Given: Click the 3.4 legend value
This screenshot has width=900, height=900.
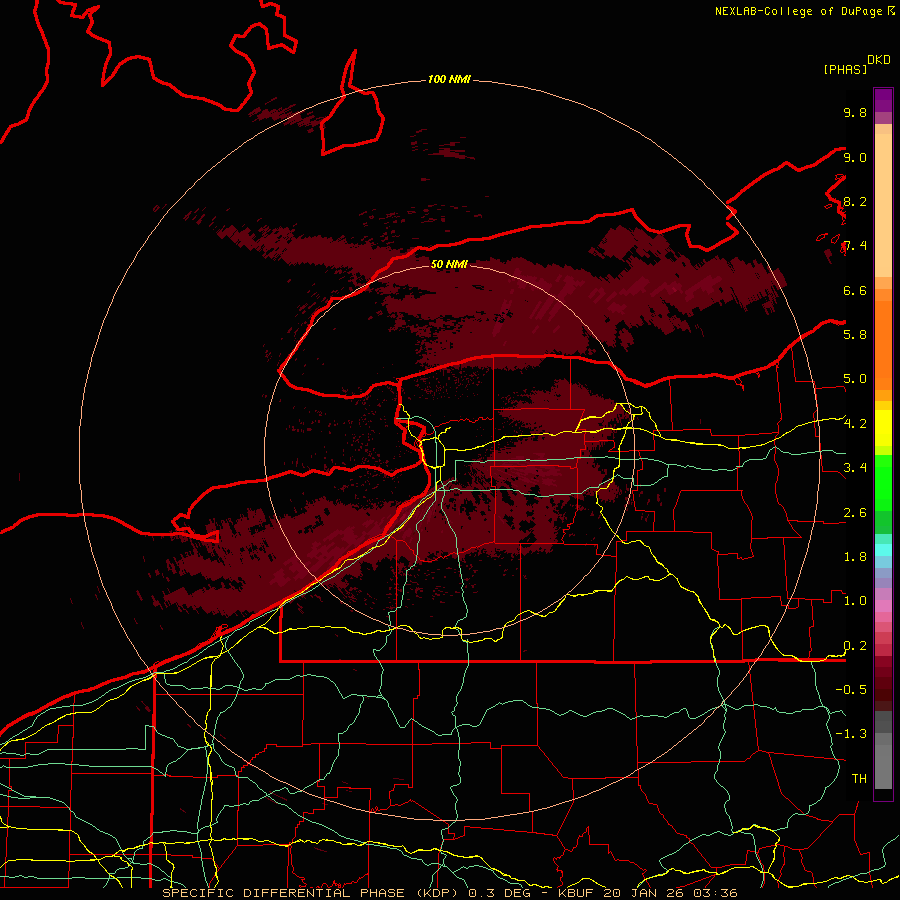Looking at the screenshot, I should (x=855, y=468).
